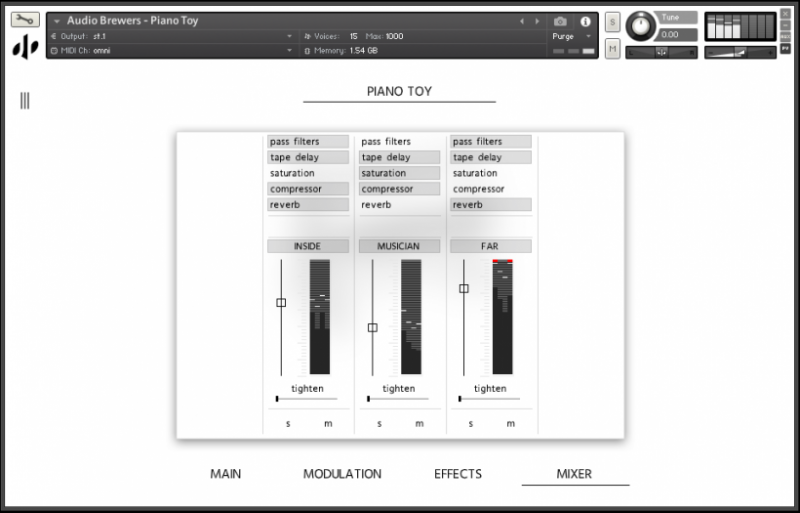Close the instrument with X button
This screenshot has width=800, height=513.
(x=785, y=14)
